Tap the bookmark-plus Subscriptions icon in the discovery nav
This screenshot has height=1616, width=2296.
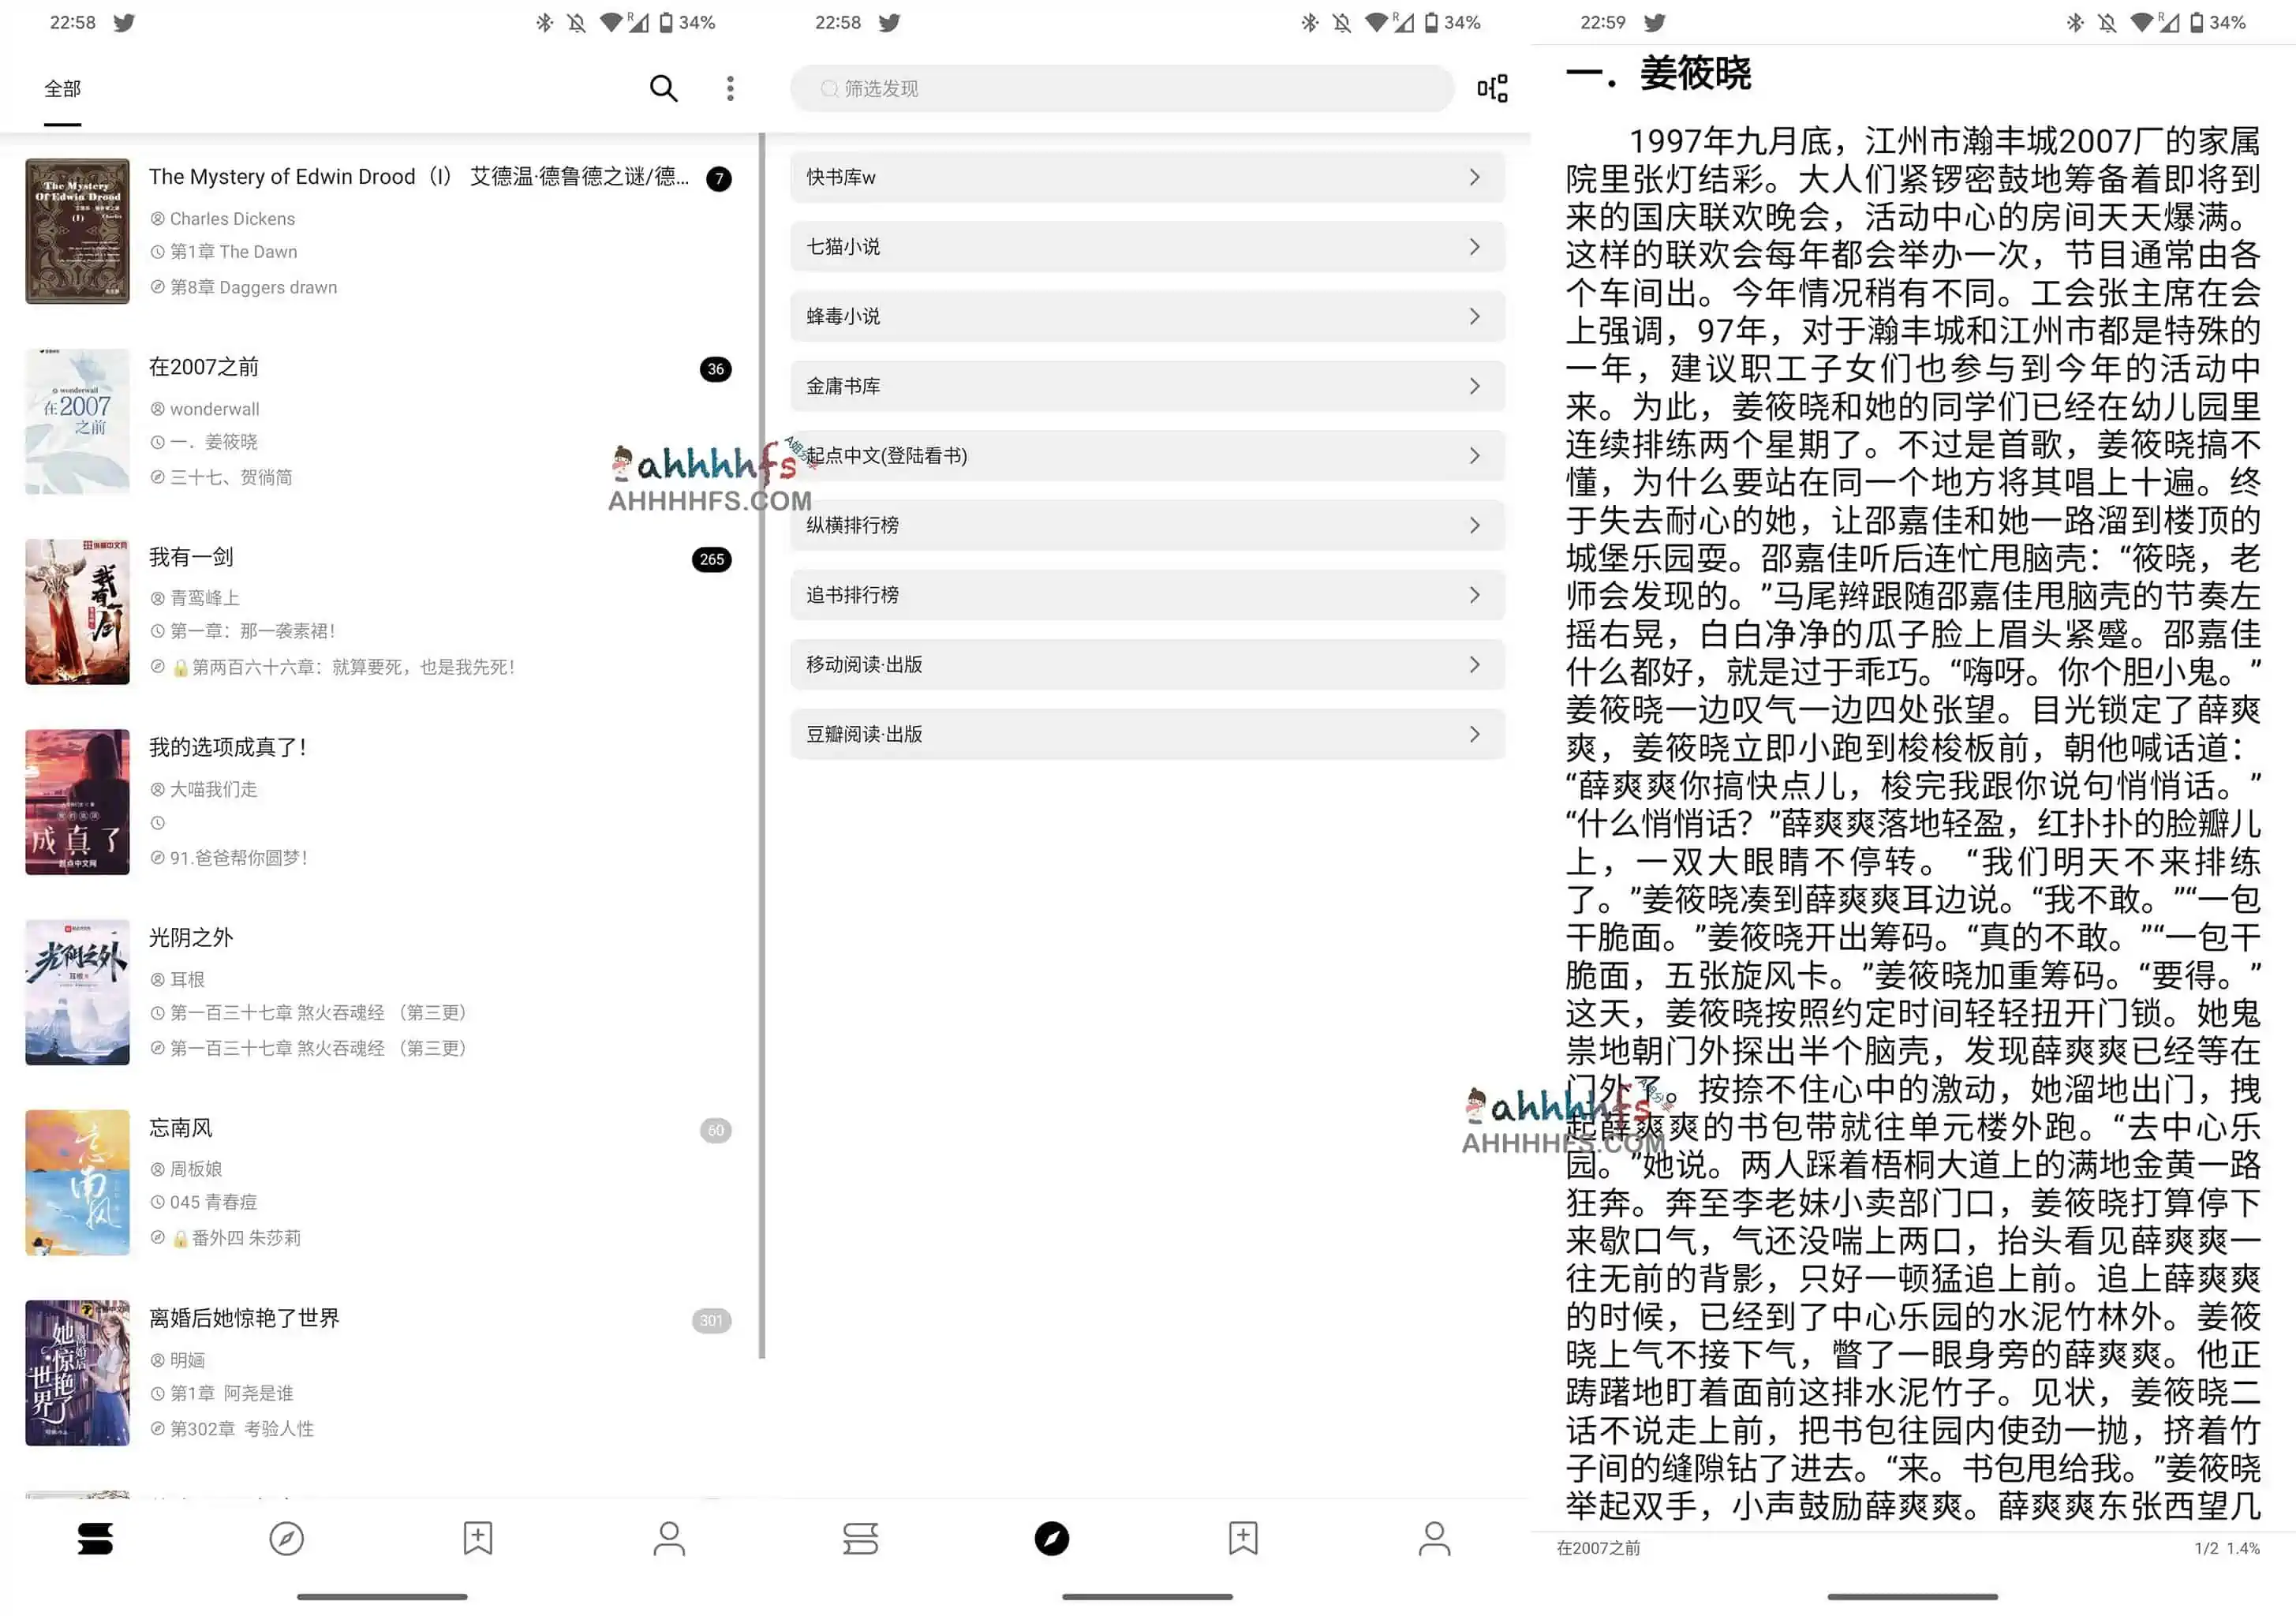click(1243, 1539)
